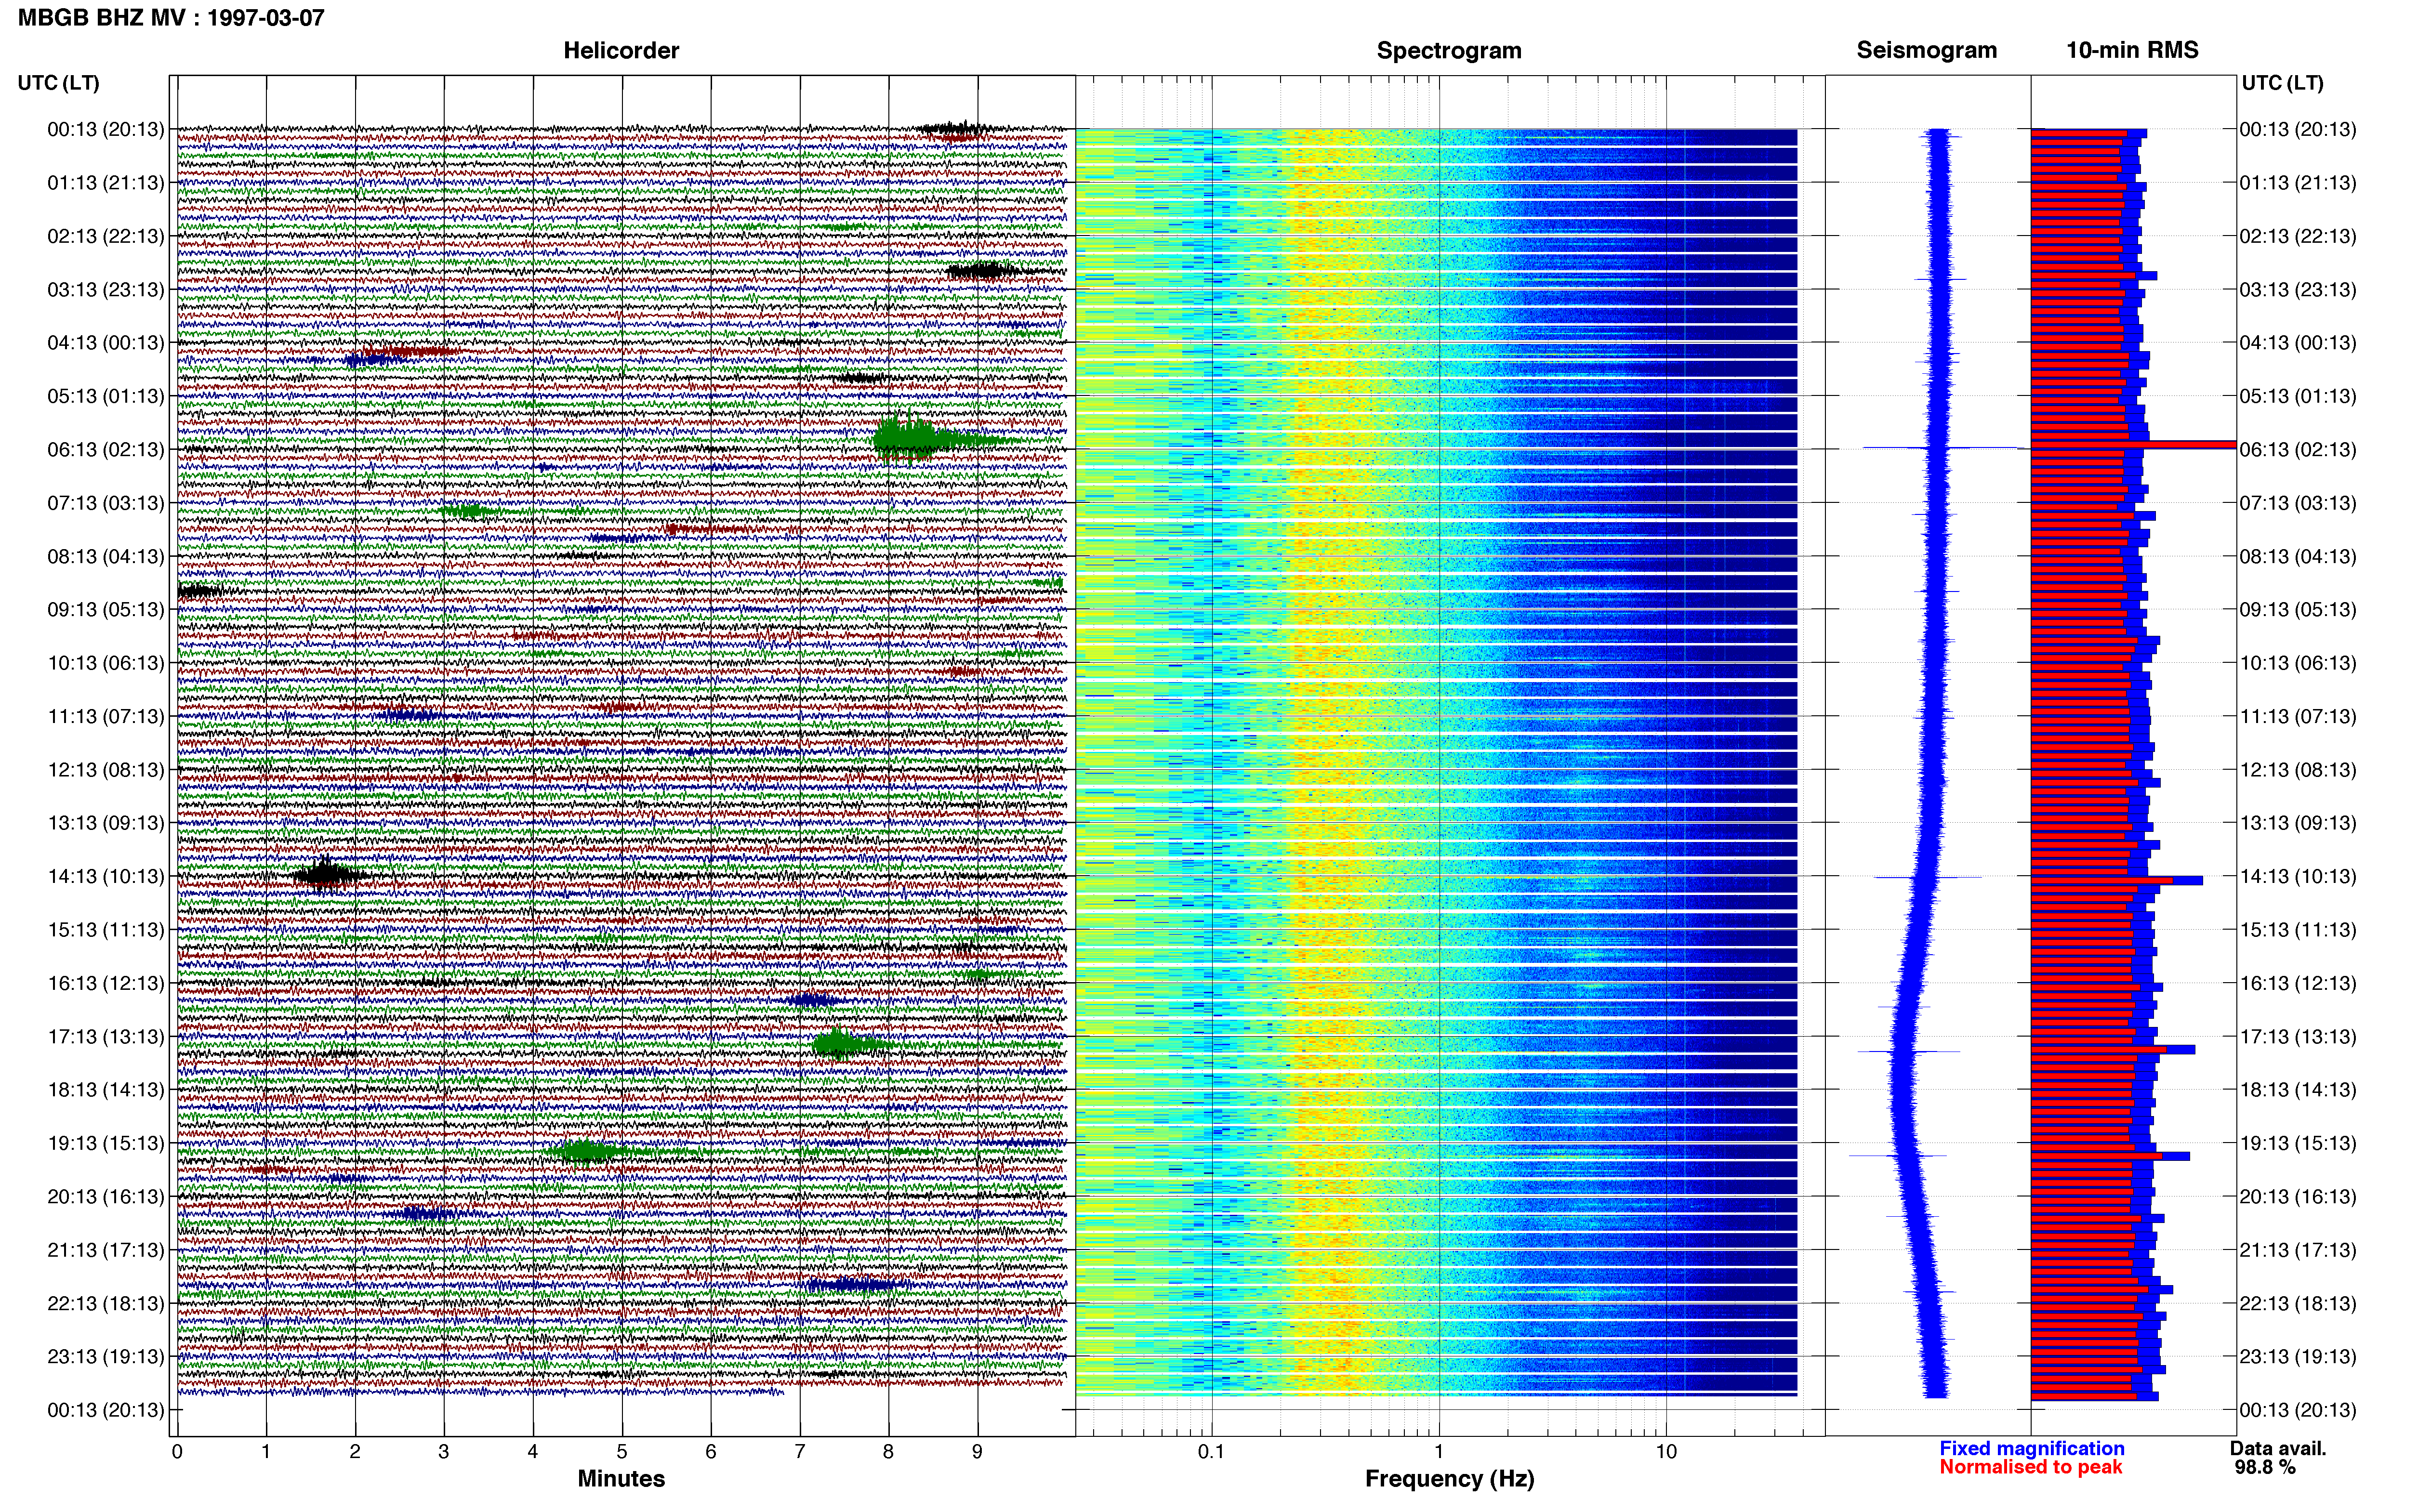Select the 'Seismogram' panel heading

click(1926, 50)
